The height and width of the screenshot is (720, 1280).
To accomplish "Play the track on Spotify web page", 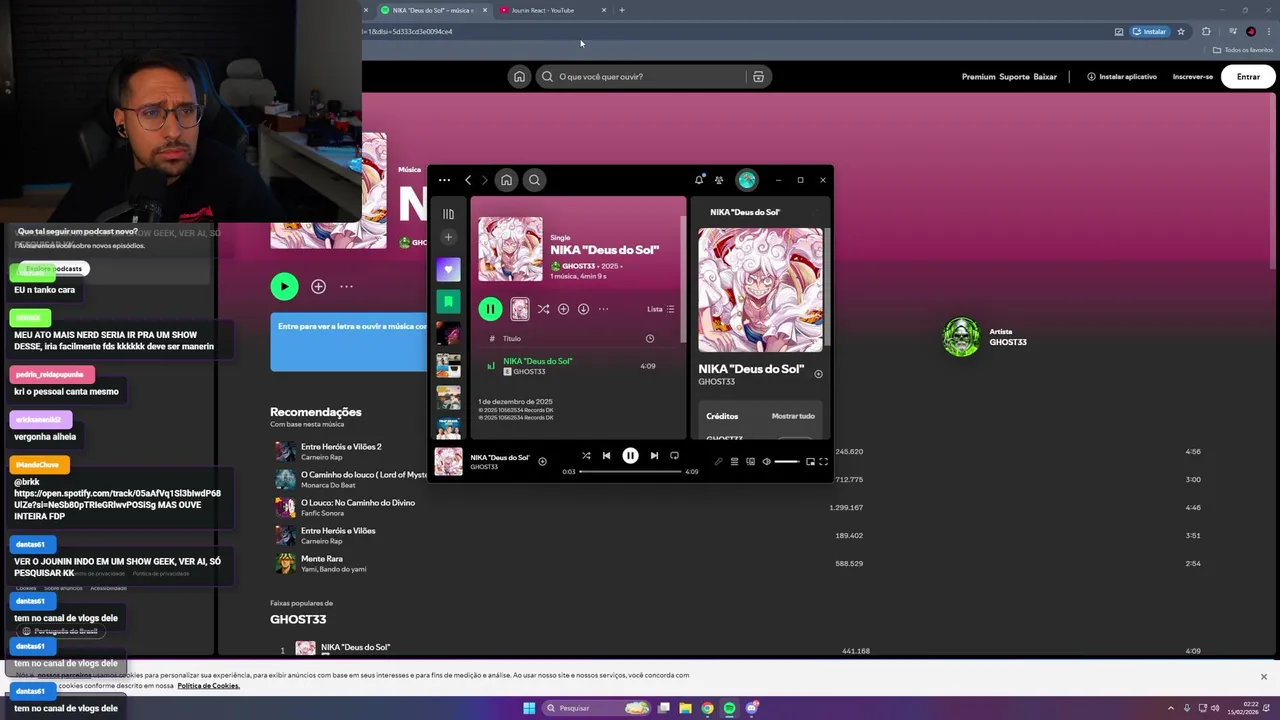I will pyautogui.click(x=284, y=286).
